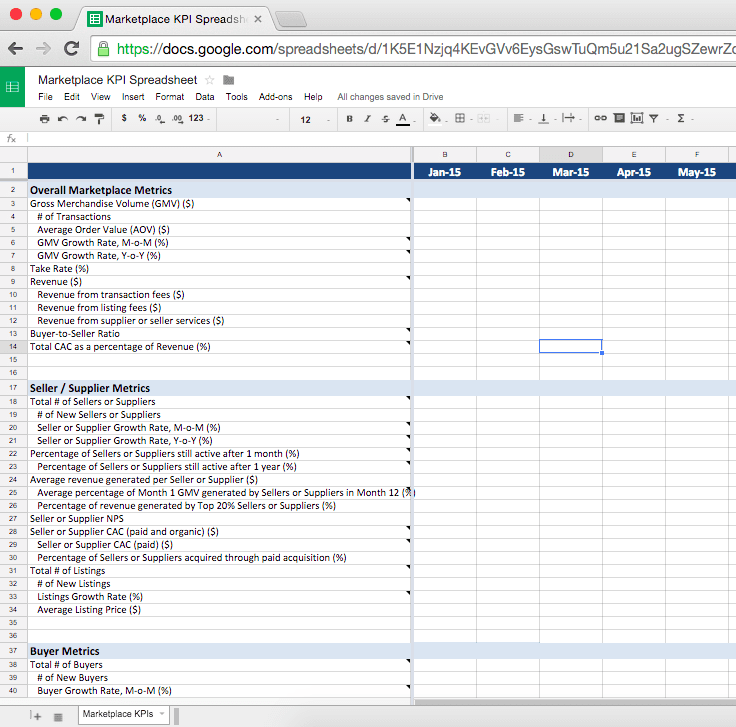
Task: Click the Insert chart icon
Action: coord(636,119)
